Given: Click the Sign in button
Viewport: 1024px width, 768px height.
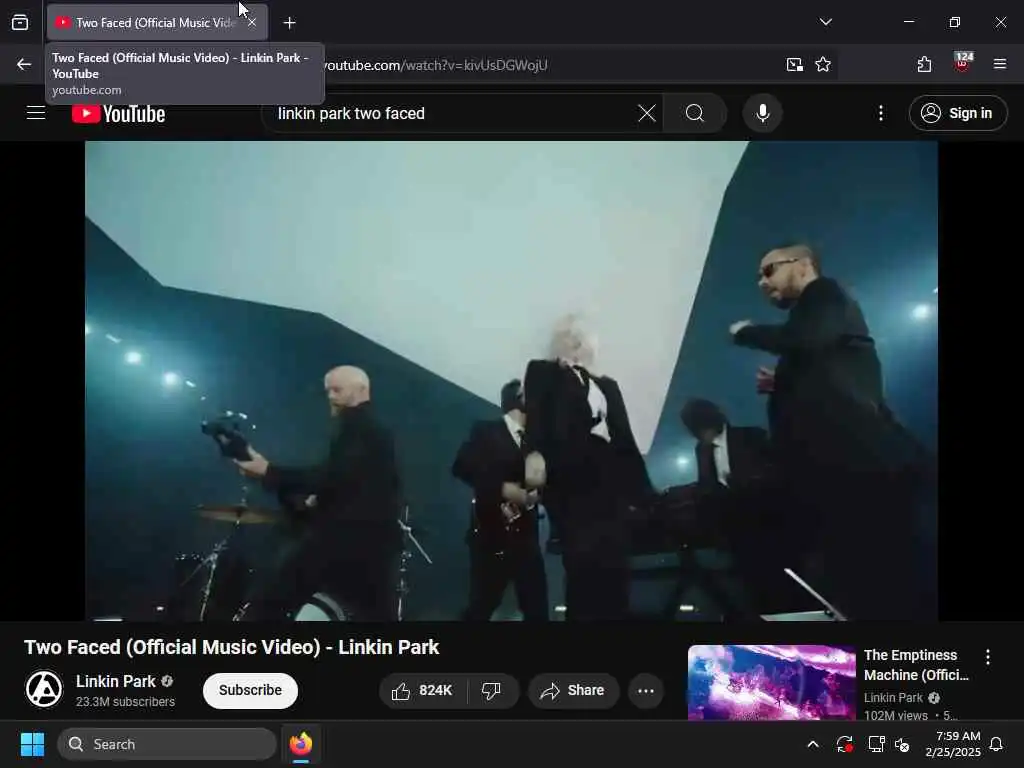Looking at the screenshot, I should pos(957,113).
